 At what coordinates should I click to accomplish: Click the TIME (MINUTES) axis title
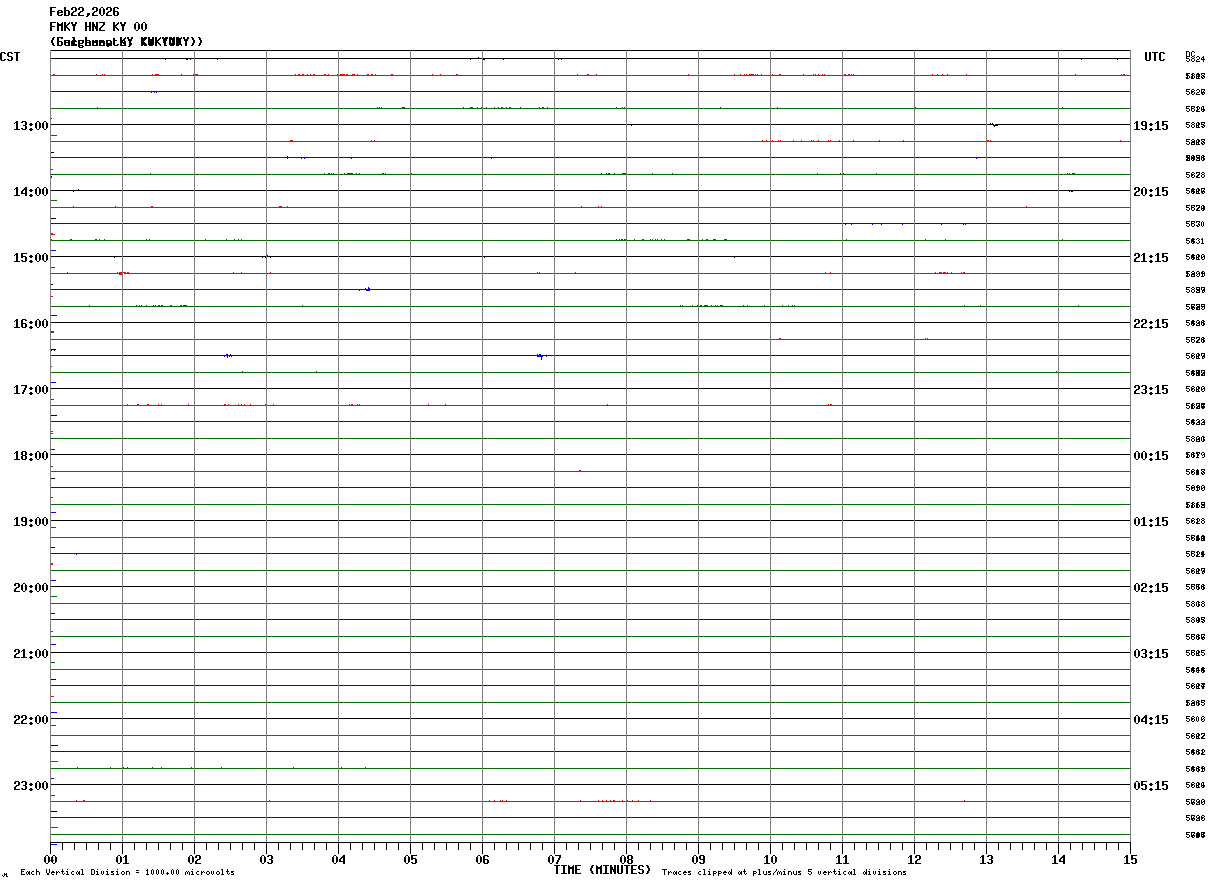click(x=602, y=870)
